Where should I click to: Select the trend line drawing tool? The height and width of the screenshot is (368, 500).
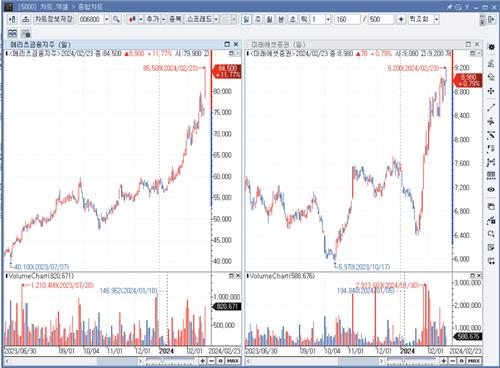491,108
